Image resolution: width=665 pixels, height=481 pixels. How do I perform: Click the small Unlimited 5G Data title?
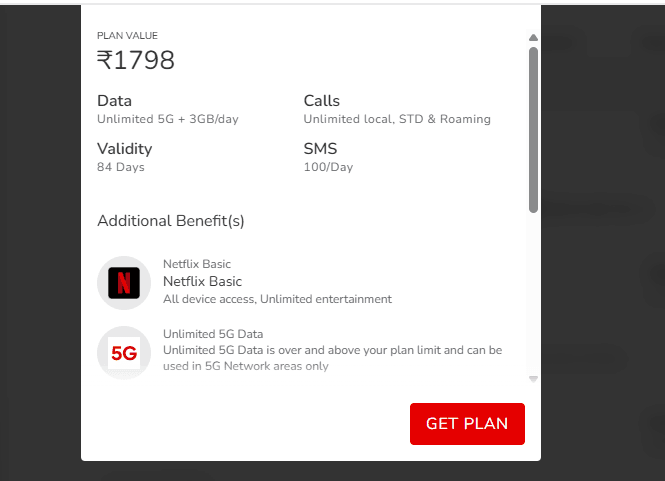pyautogui.click(x=213, y=333)
